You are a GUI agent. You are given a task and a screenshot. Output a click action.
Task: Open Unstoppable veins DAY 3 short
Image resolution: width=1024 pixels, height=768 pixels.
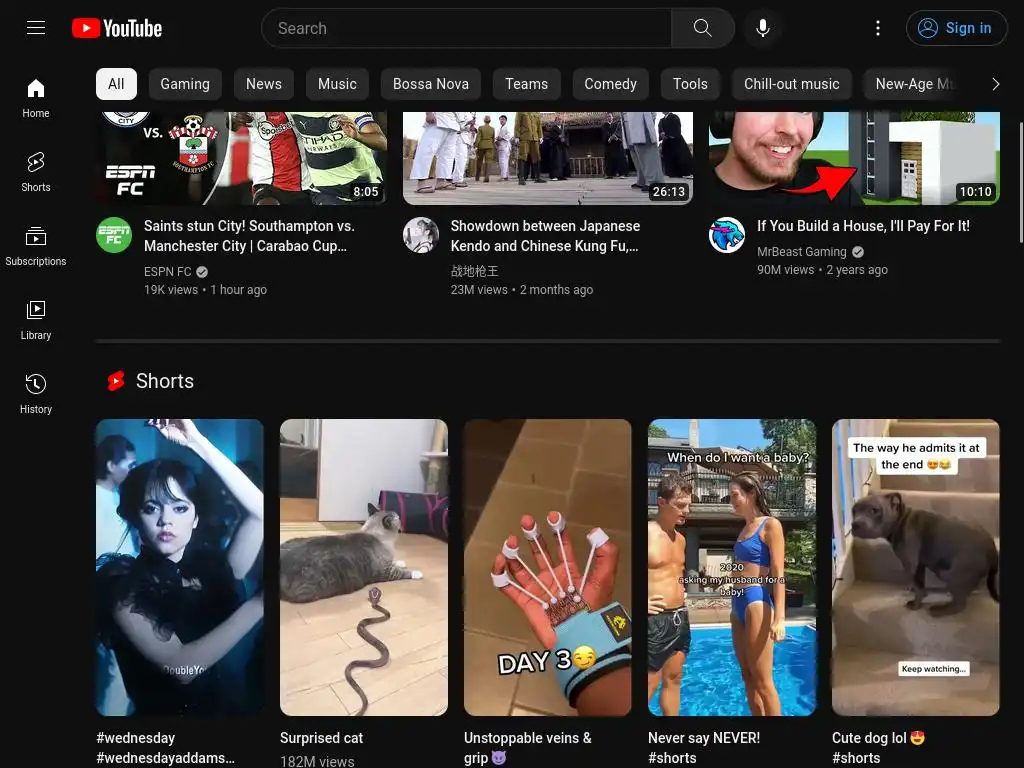(x=548, y=568)
